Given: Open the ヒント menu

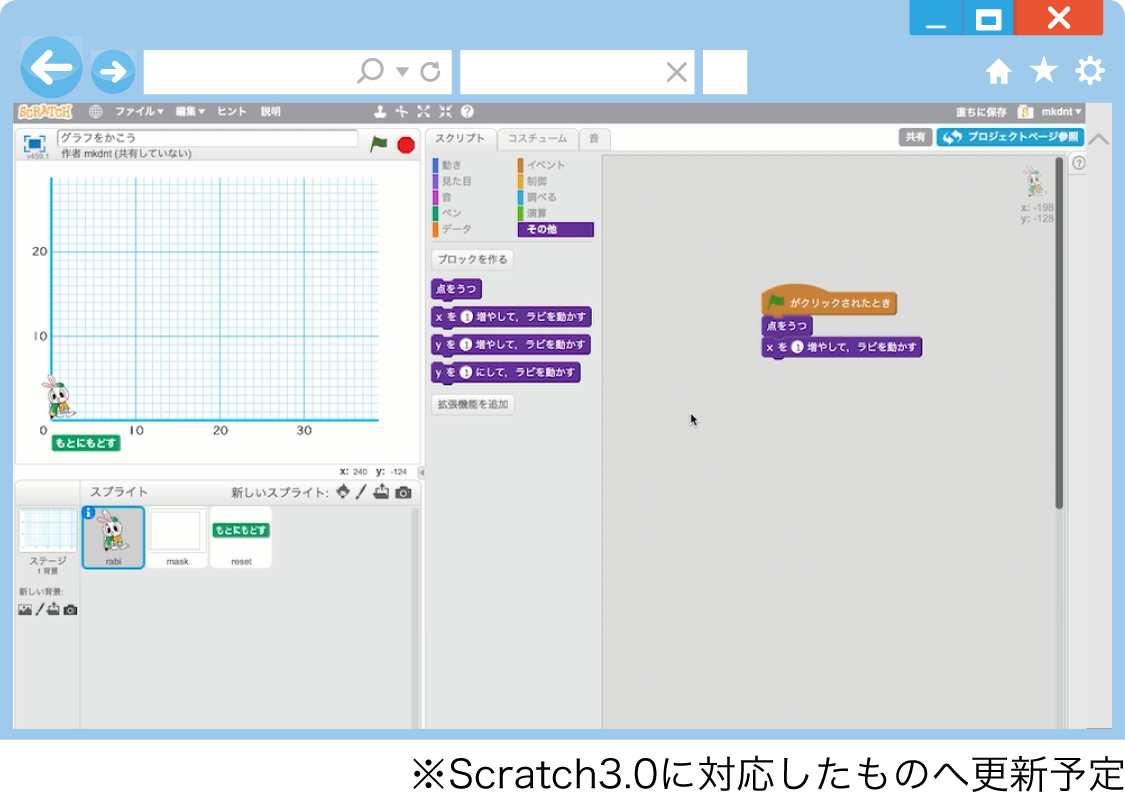Looking at the screenshot, I should pos(232,112).
